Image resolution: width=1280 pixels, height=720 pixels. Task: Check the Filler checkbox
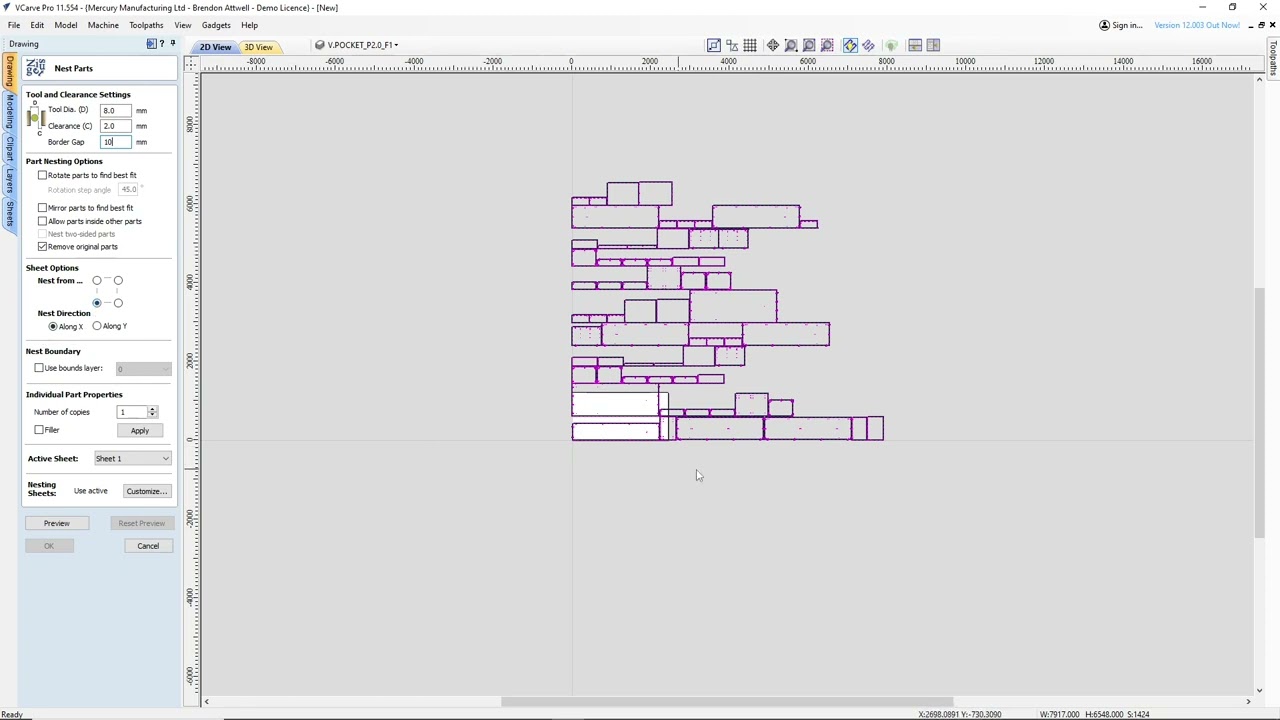tap(39, 430)
